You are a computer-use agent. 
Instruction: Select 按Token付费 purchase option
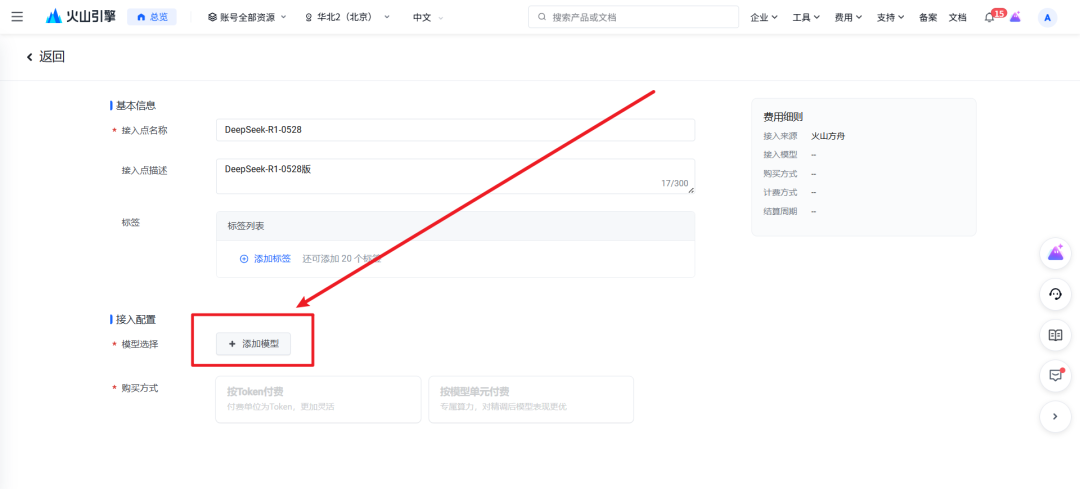(x=318, y=399)
